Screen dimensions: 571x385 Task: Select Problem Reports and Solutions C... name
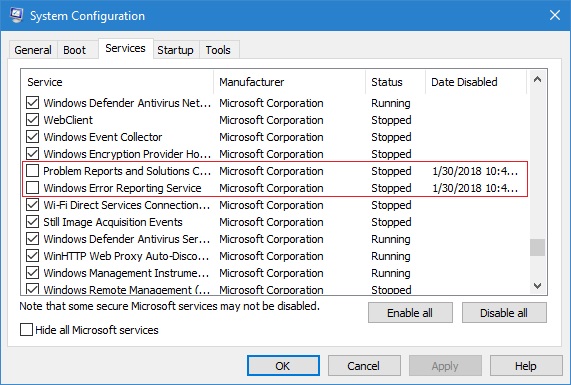click(x=127, y=171)
